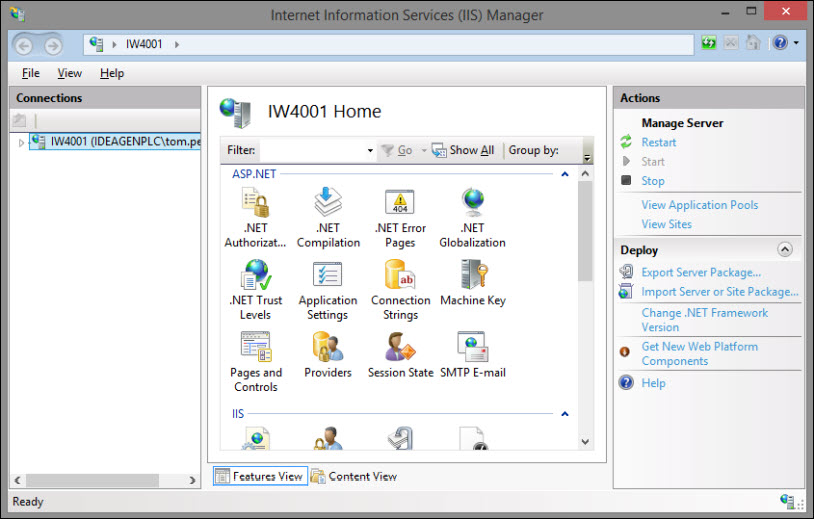Click the Connections horizontal scrollbar thumb

point(92,480)
